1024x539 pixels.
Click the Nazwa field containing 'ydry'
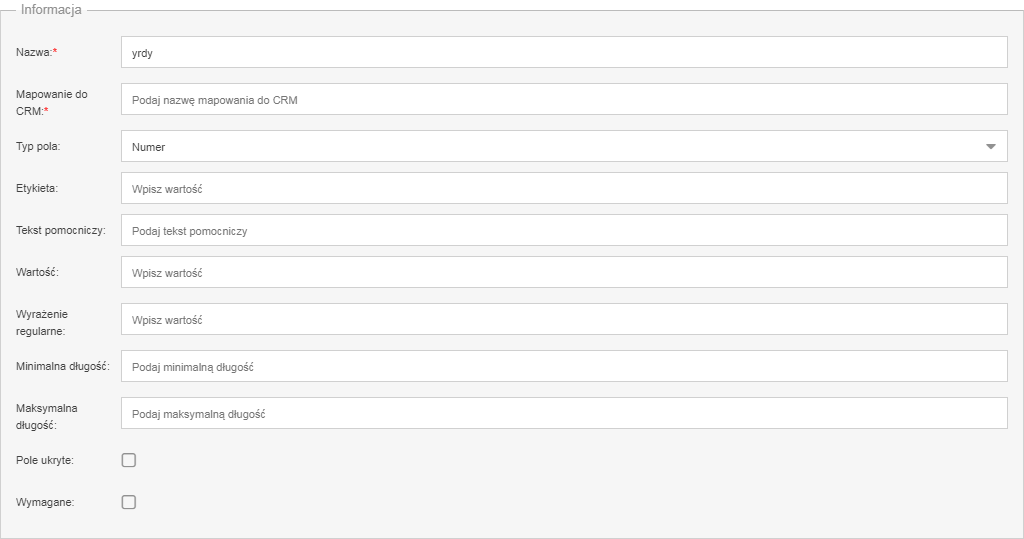tap(564, 52)
